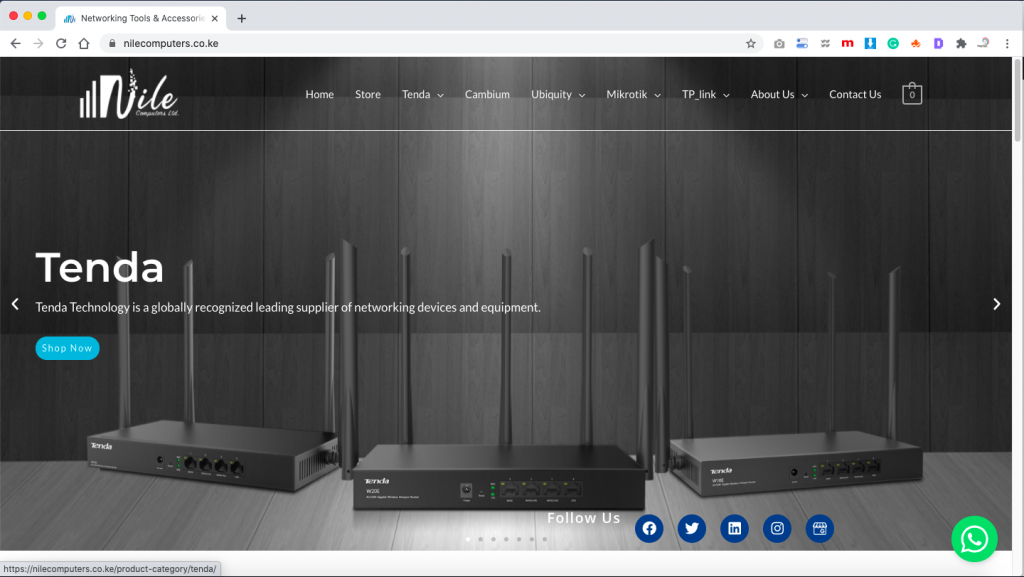Click the Nile Computers logo
The width and height of the screenshot is (1024, 577).
tap(129, 94)
